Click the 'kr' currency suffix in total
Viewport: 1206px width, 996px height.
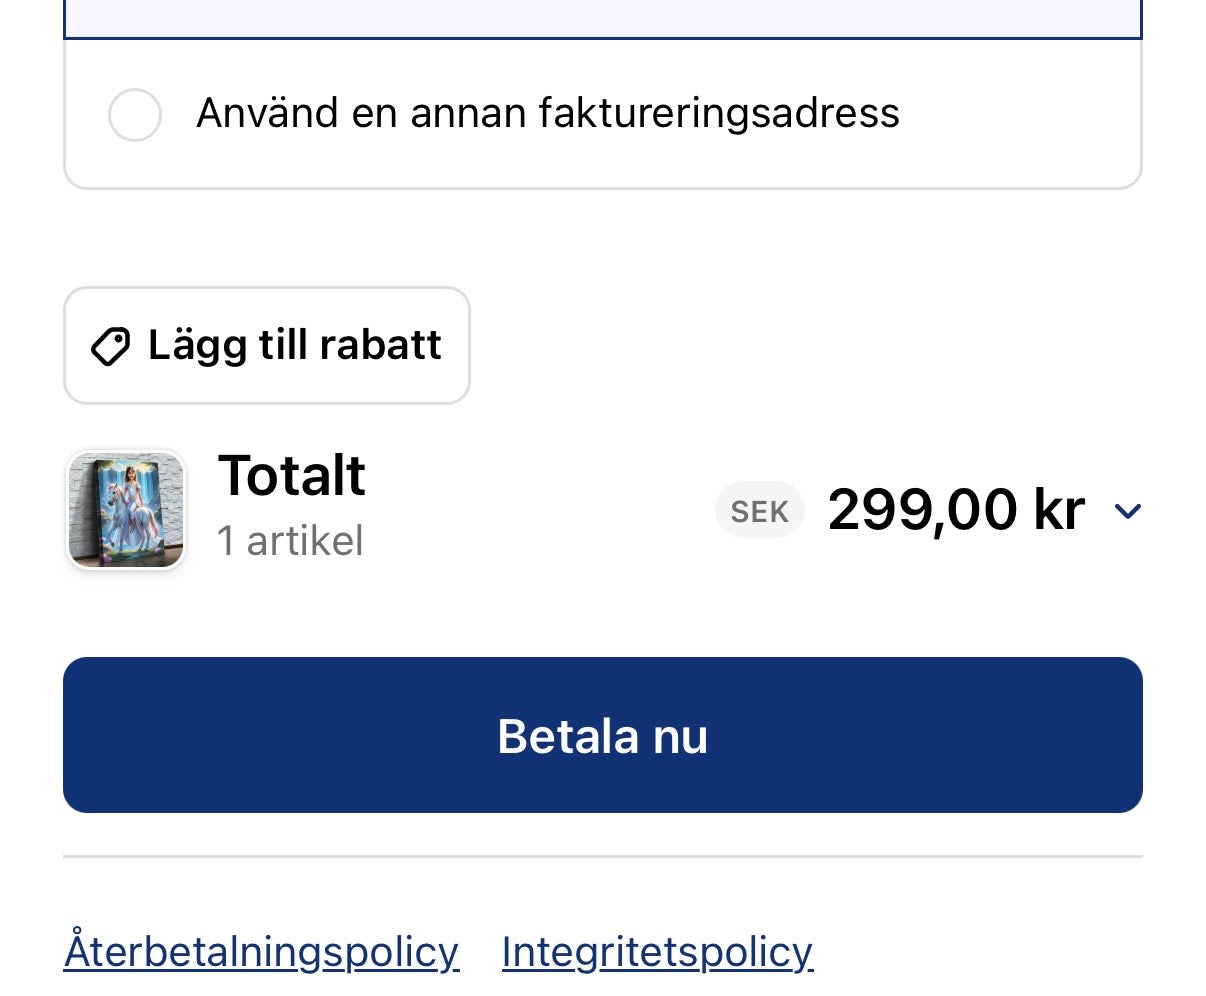[1059, 510]
